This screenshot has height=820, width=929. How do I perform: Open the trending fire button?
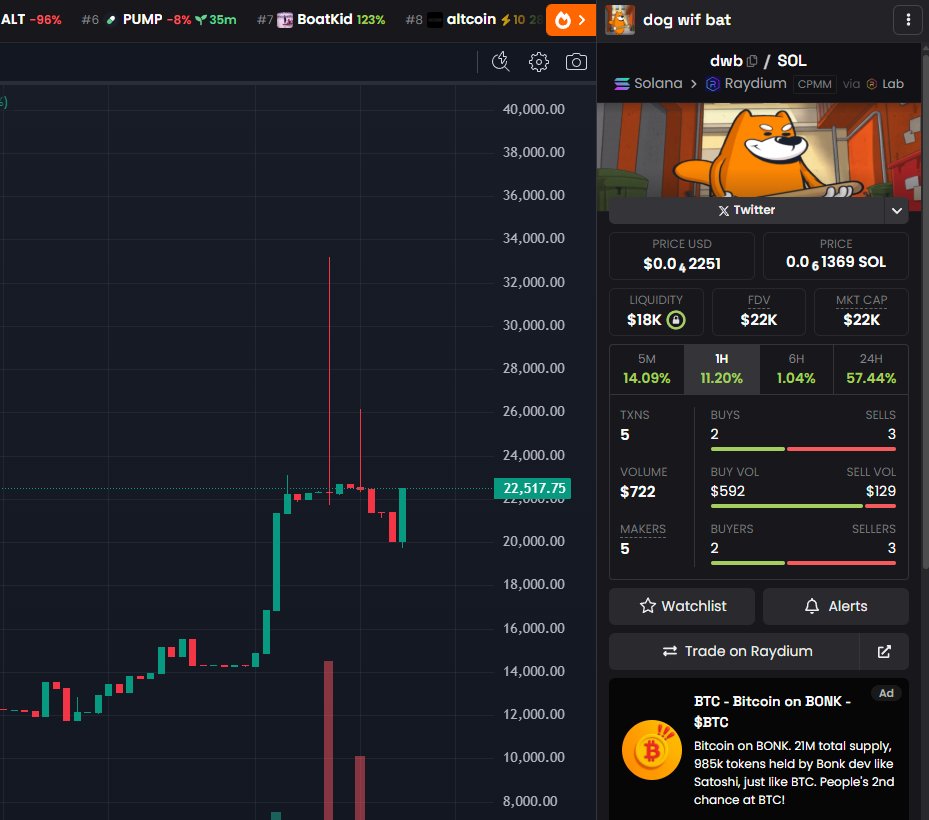(x=571, y=20)
